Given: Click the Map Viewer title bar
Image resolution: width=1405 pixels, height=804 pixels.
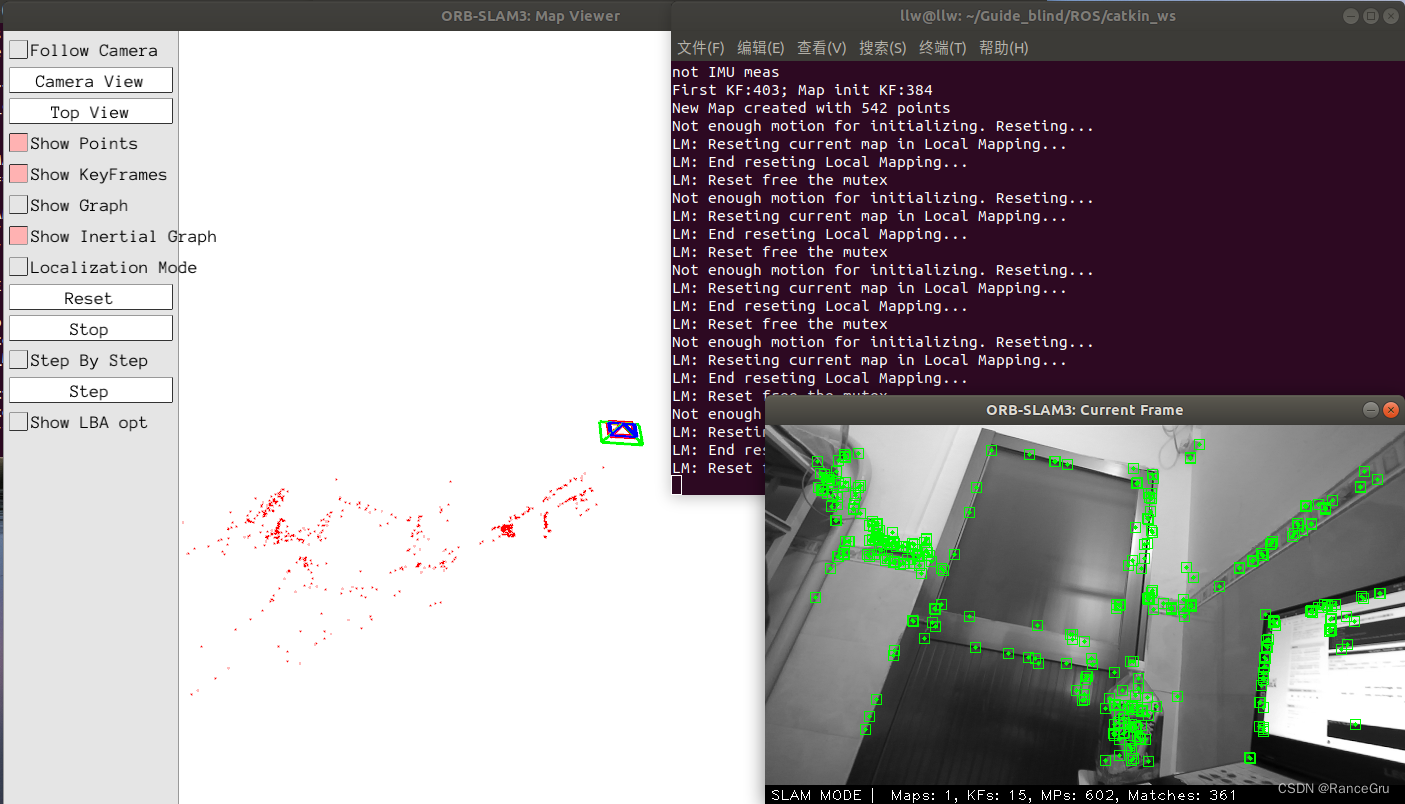Looking at the screenshot, I should (x=335, y=15).
